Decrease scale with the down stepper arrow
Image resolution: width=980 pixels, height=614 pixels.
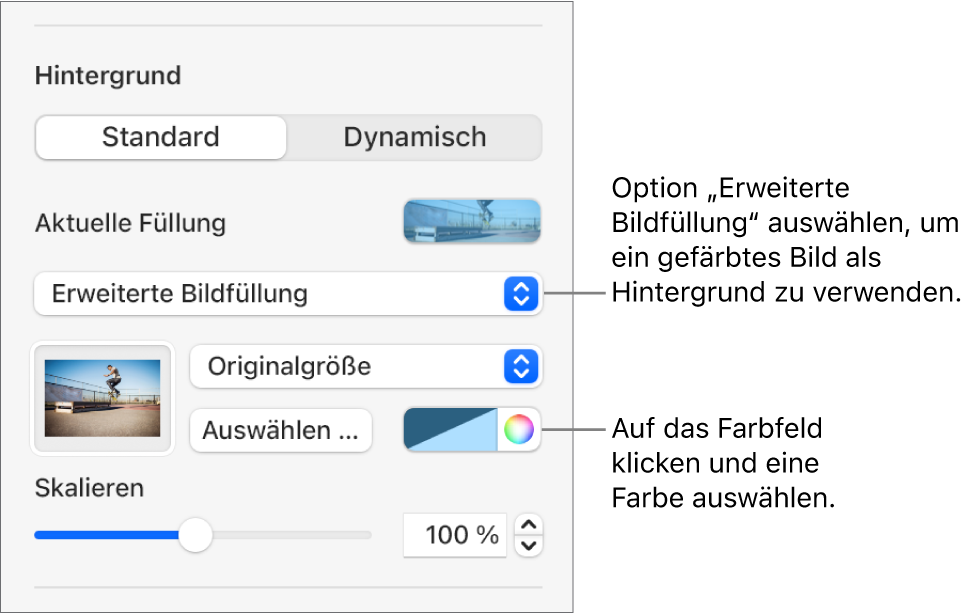[530, 545]
